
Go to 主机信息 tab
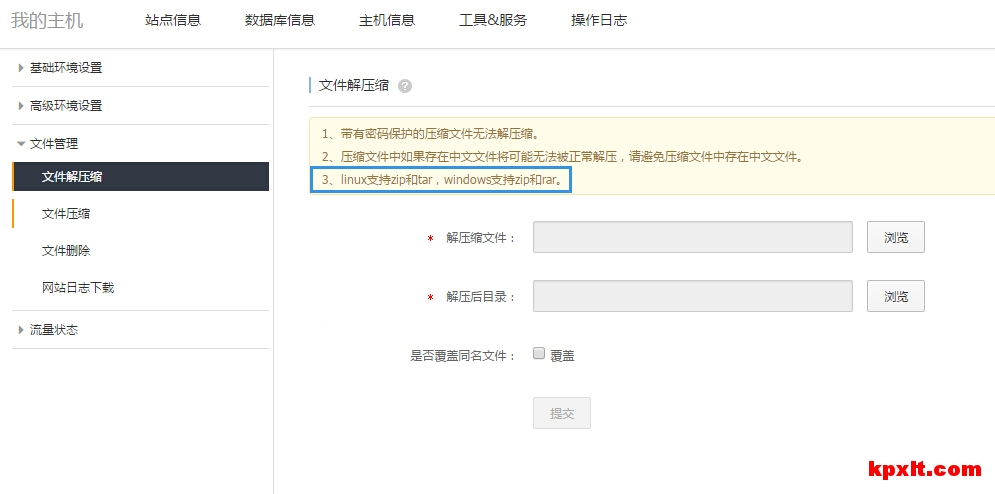(387, 20)
